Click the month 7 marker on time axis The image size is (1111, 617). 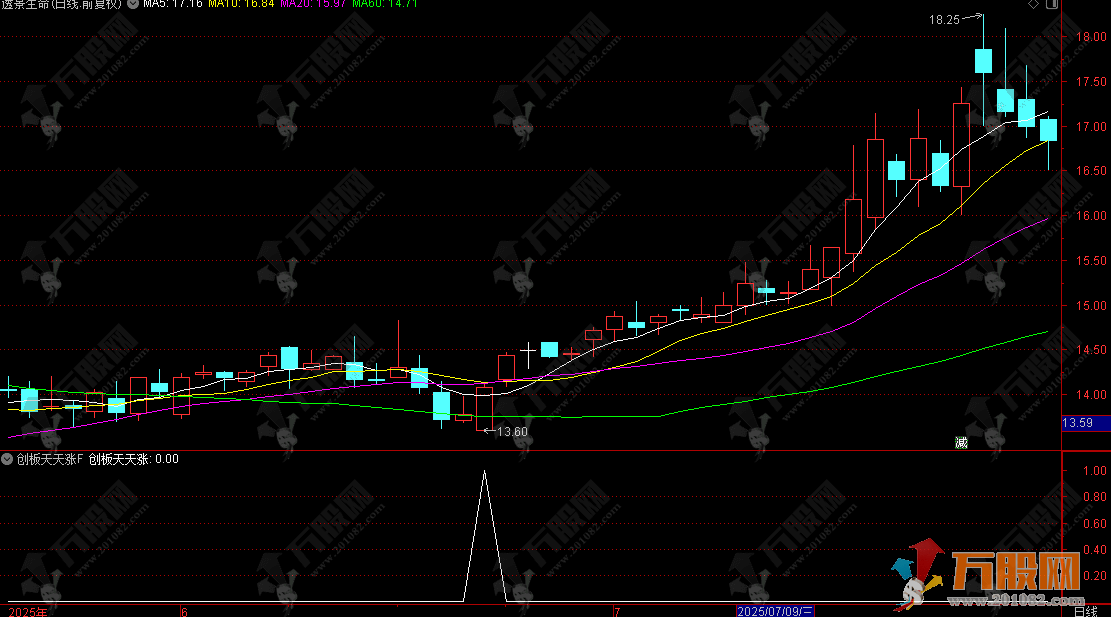(617, 611)
